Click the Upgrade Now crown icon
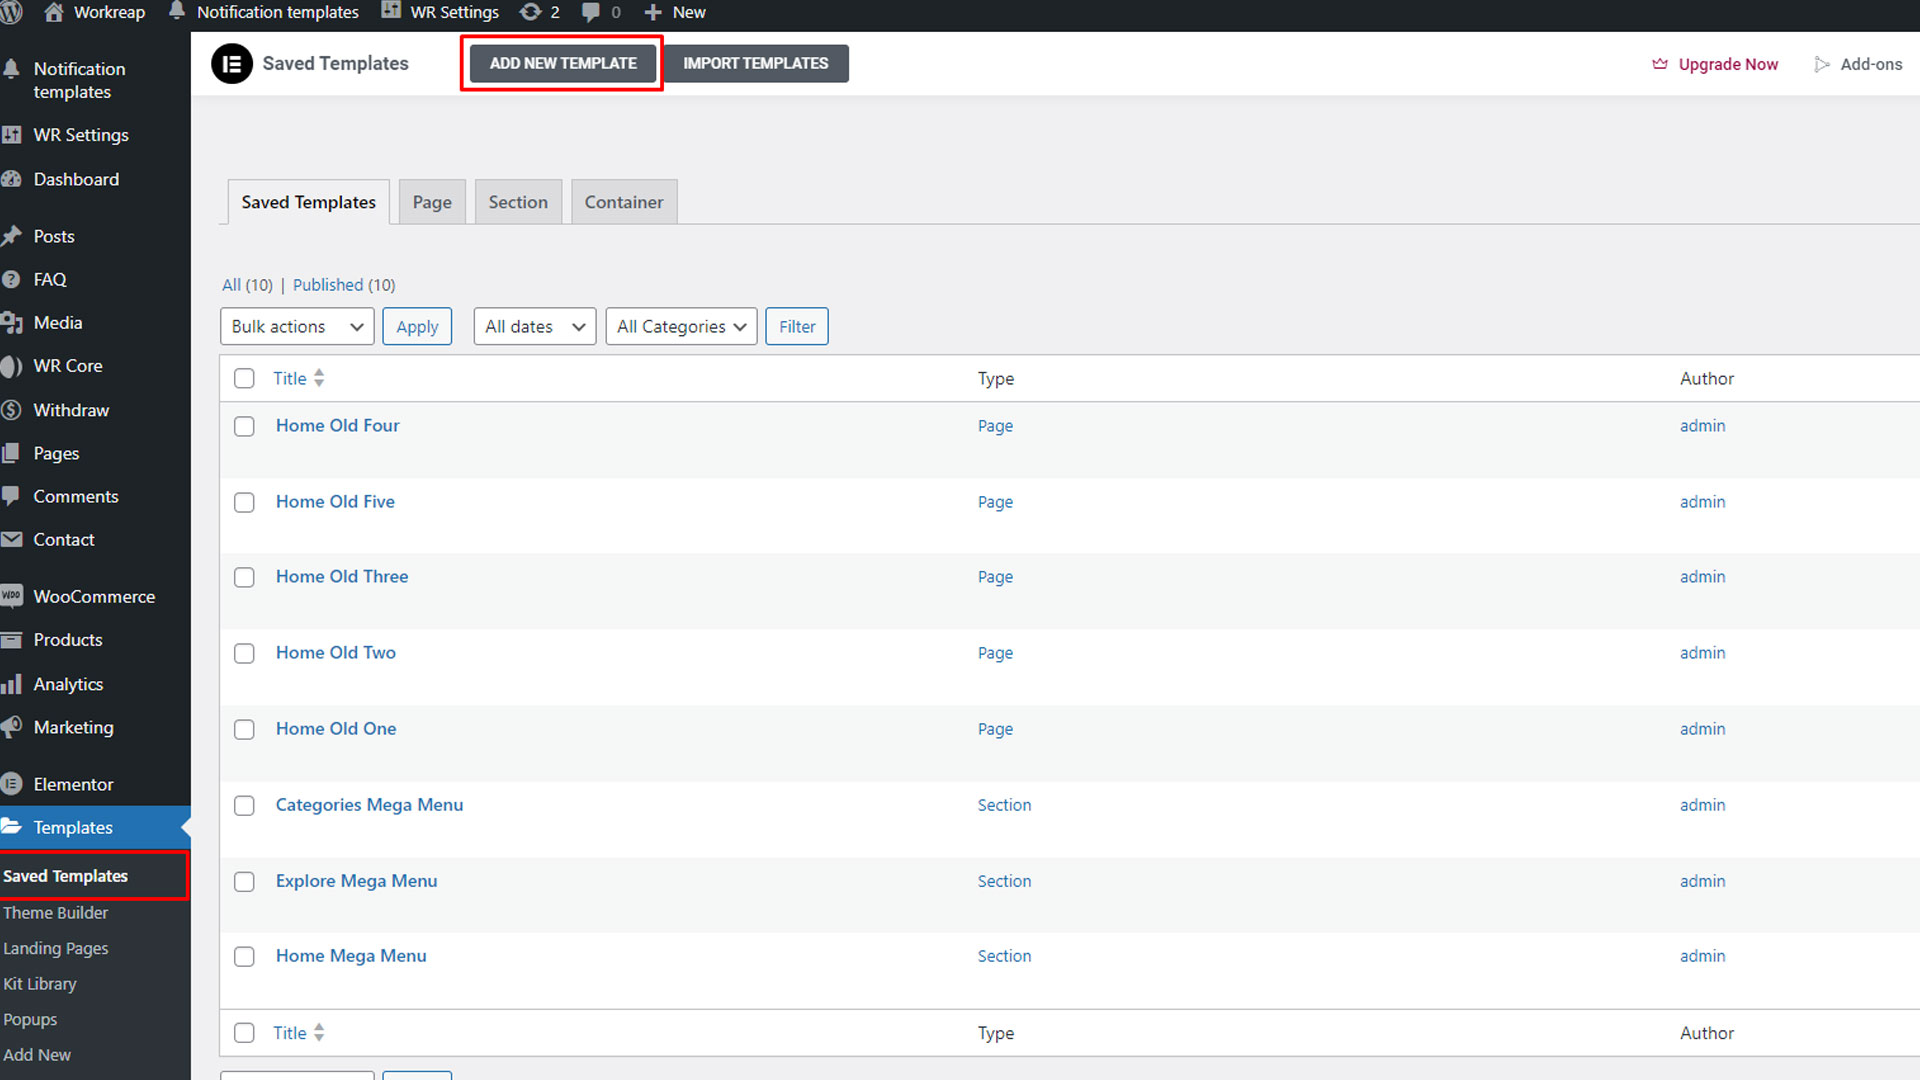 1660,64
